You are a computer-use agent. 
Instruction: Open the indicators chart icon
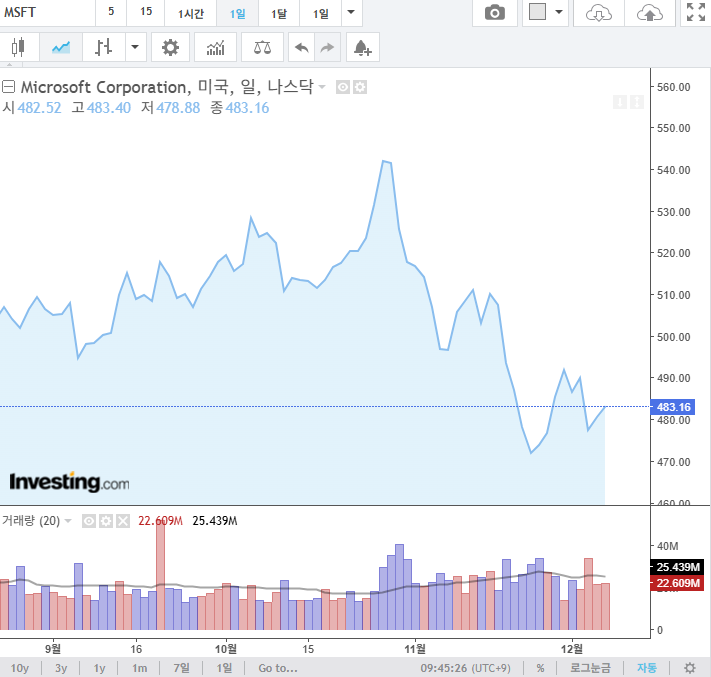coord(215,47)
